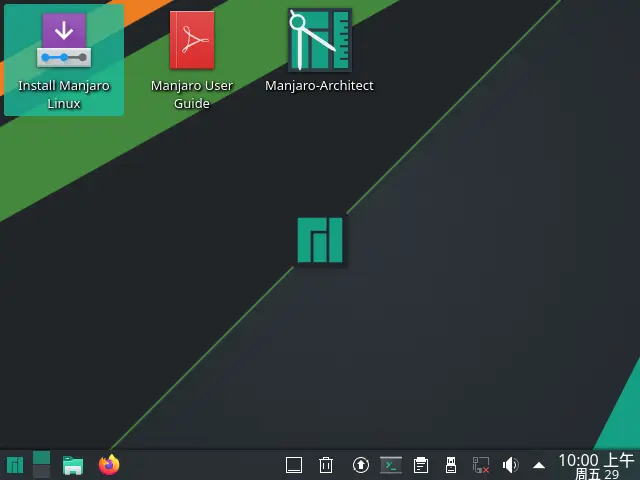Image resolution: width=640 pixels, height=480 pixels.
Task: Click the speaker volume icon
Action: tap(510, 465)
